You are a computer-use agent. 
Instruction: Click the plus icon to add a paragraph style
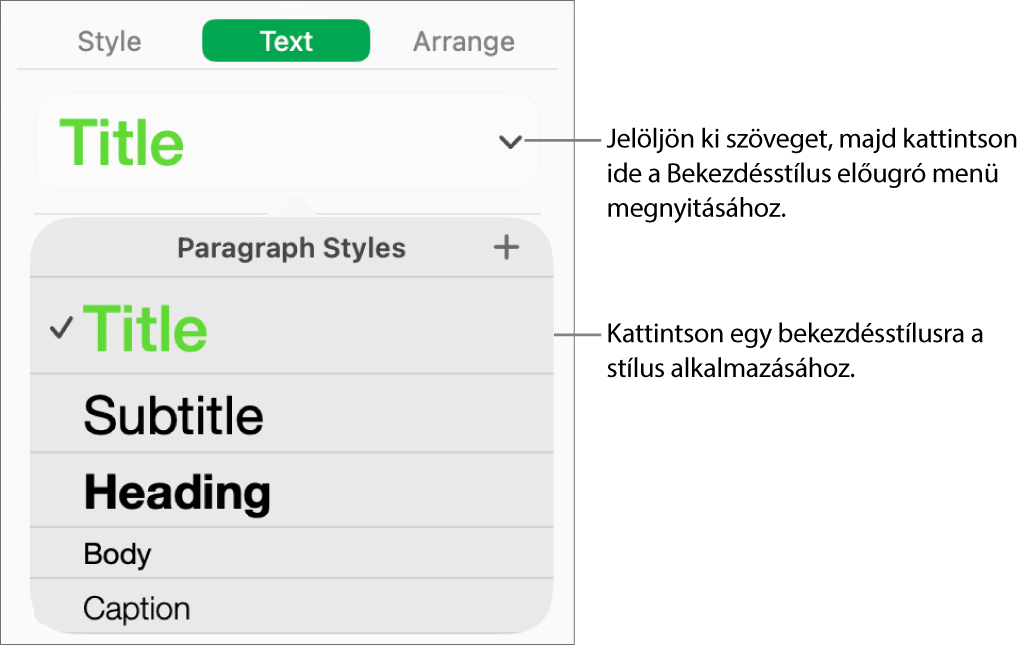(x=507, y=247)
